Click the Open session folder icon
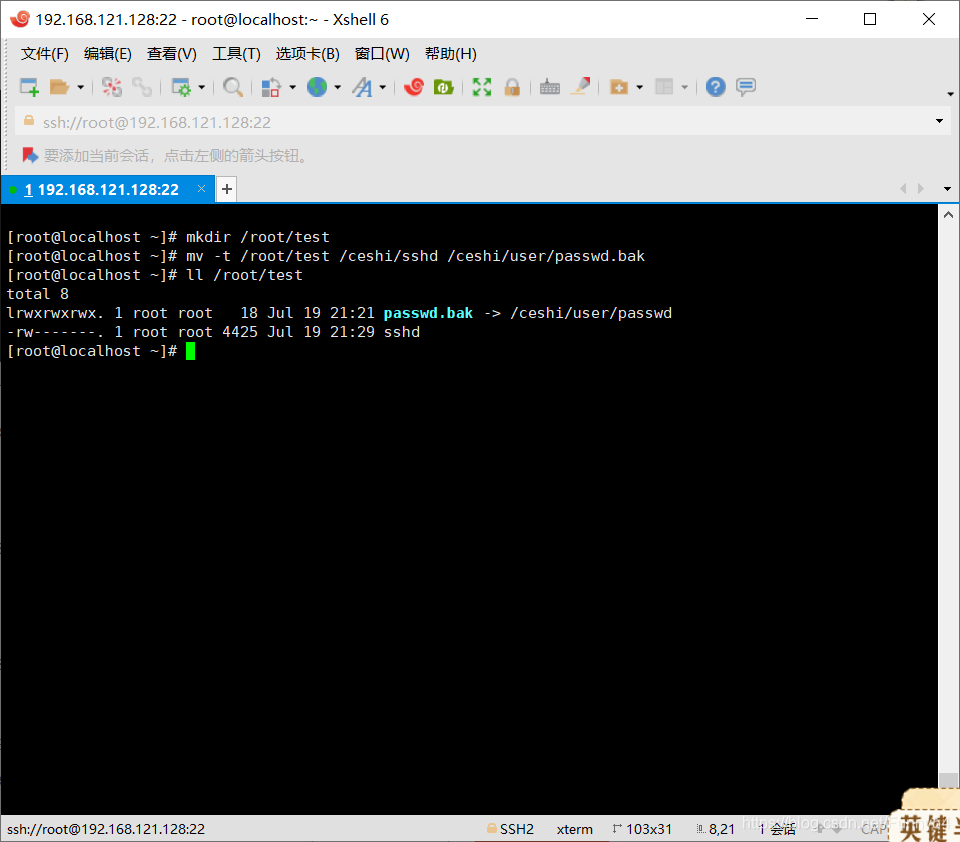The width and height of the screenshot is (960, 842). tap(59, 87)
